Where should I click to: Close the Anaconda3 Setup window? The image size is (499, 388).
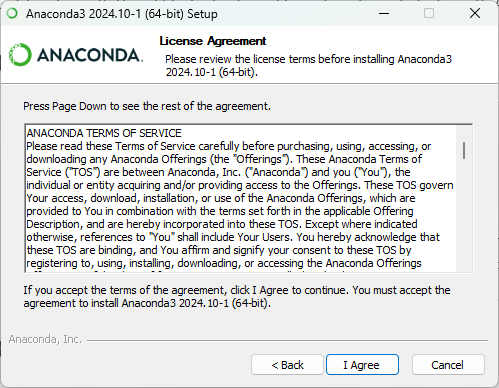tap(475, 14)
